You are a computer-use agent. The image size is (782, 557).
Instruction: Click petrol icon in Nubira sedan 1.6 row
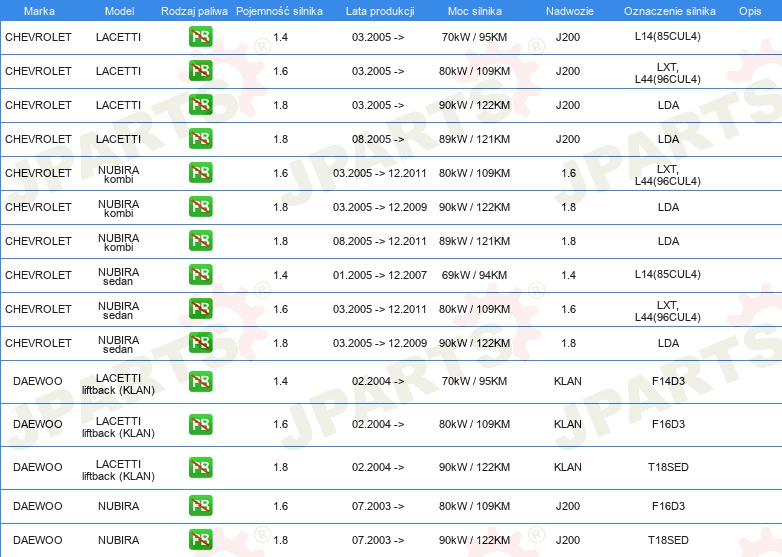pyautogui.click(x=200, y=308)
